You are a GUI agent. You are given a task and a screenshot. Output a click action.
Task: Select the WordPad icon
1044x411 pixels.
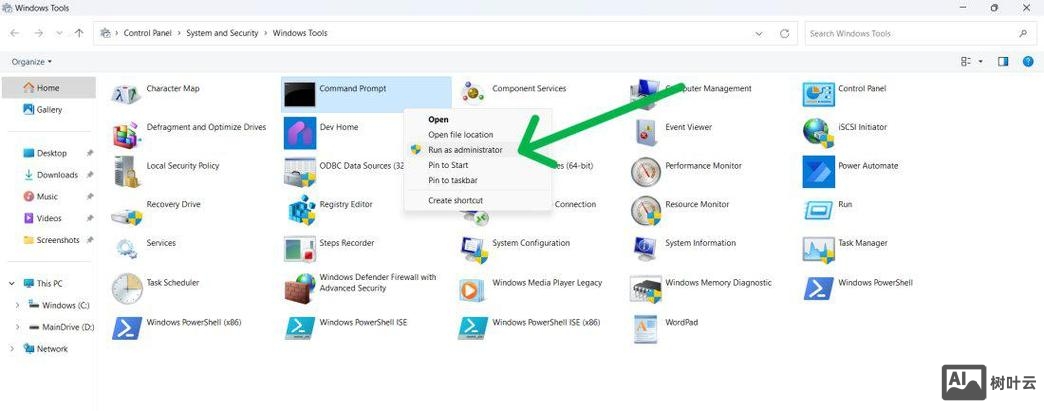point(646,327)
